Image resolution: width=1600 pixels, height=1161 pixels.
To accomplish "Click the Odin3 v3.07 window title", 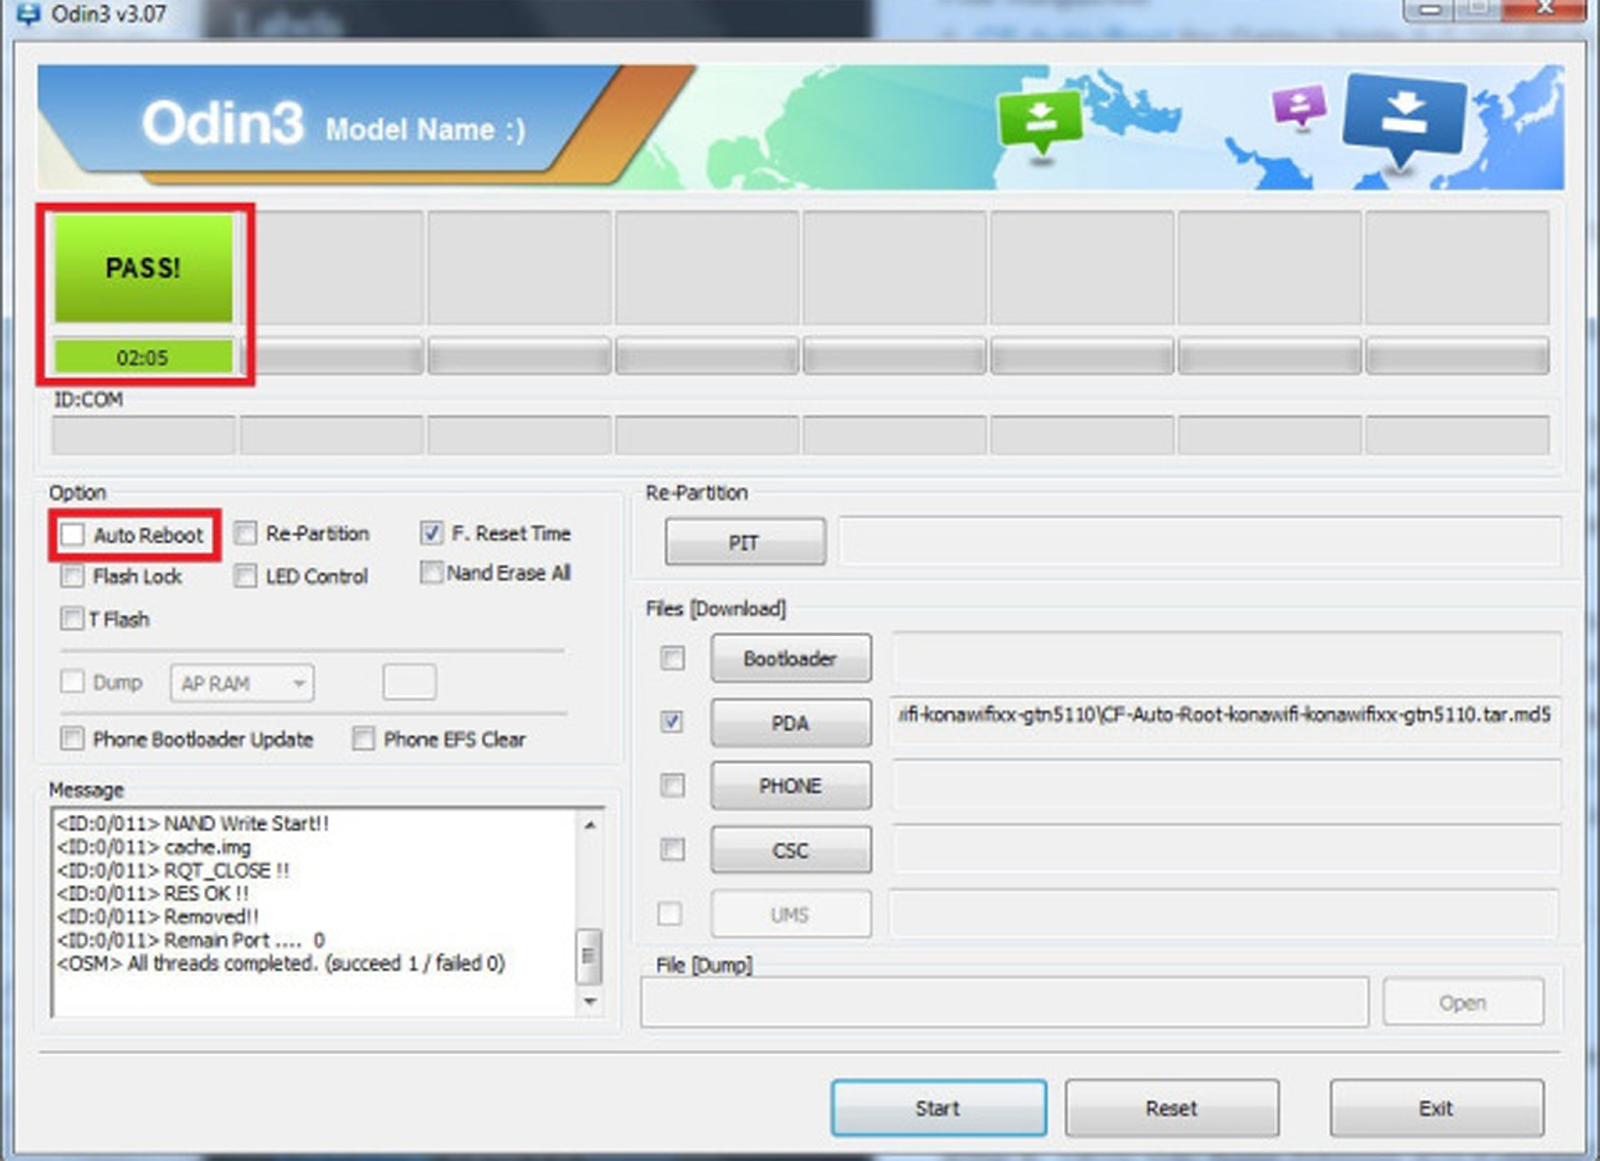I will (109, 14).
